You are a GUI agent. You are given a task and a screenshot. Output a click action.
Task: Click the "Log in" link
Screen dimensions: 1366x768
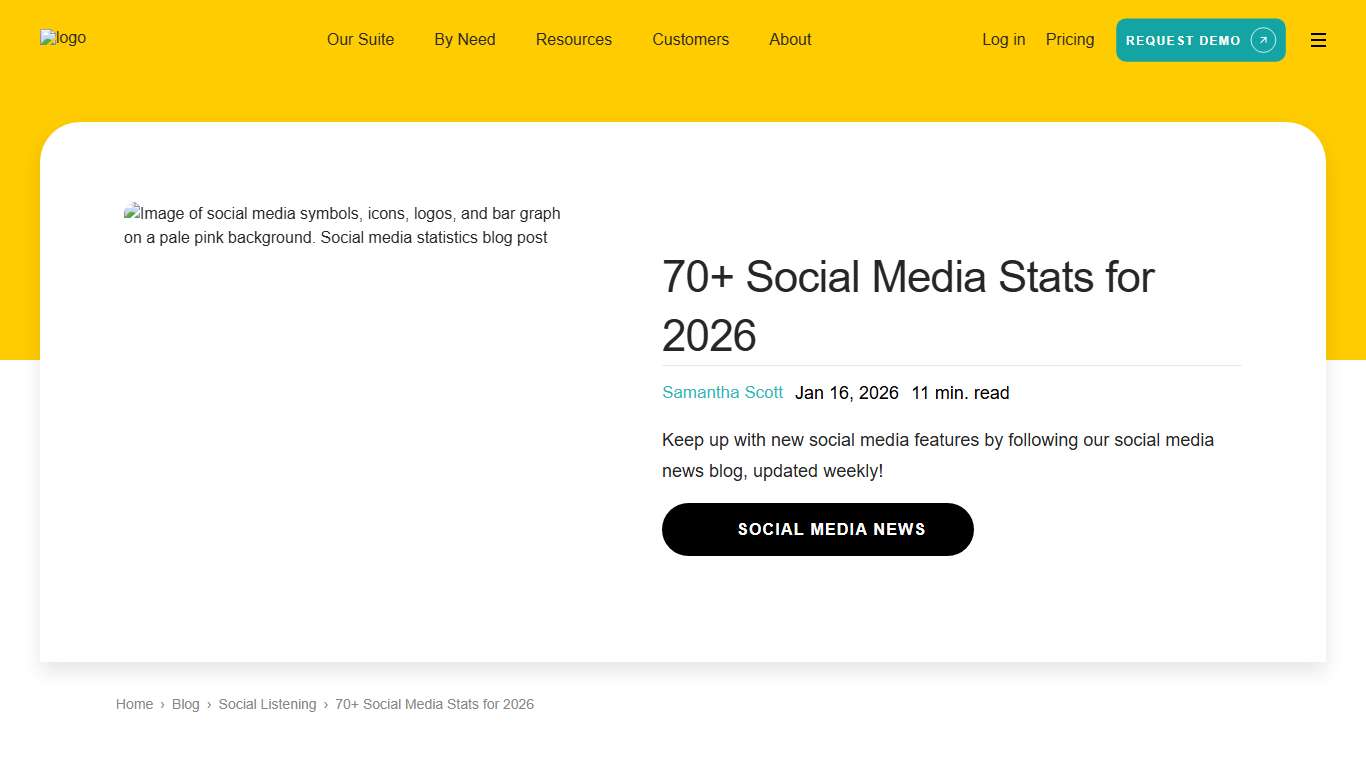1003,39
